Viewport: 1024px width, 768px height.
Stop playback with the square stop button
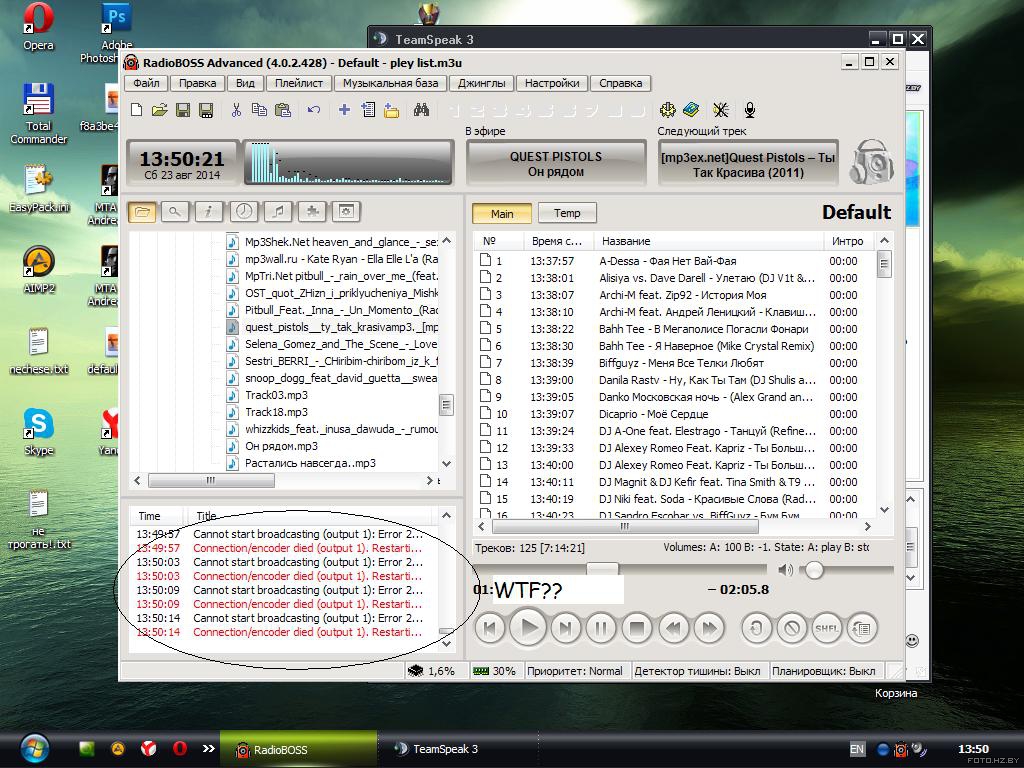637,628
